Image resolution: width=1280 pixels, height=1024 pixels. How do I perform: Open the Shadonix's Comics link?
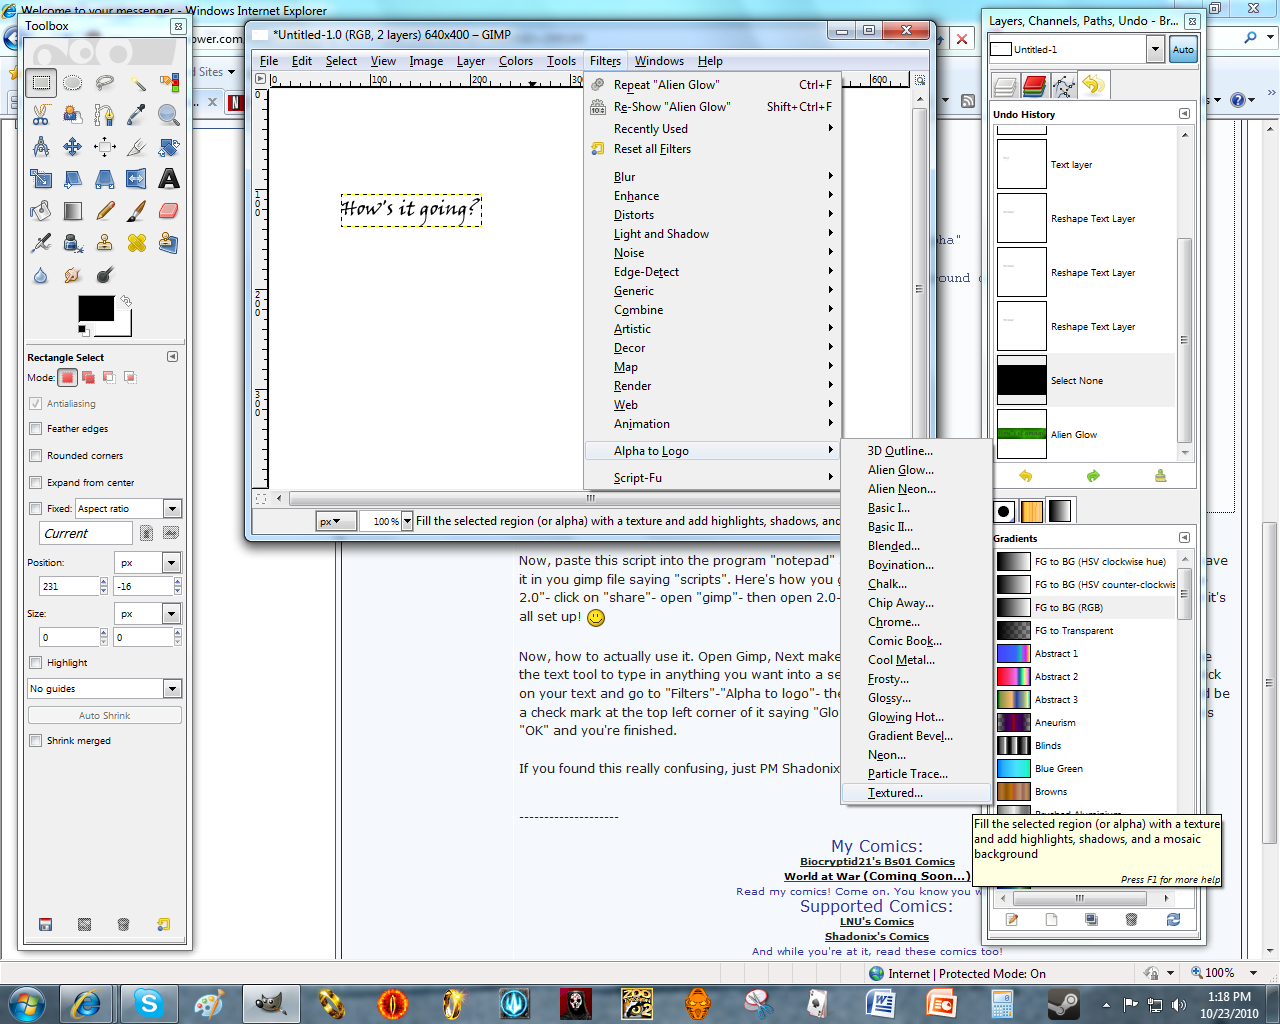point(876,937)
